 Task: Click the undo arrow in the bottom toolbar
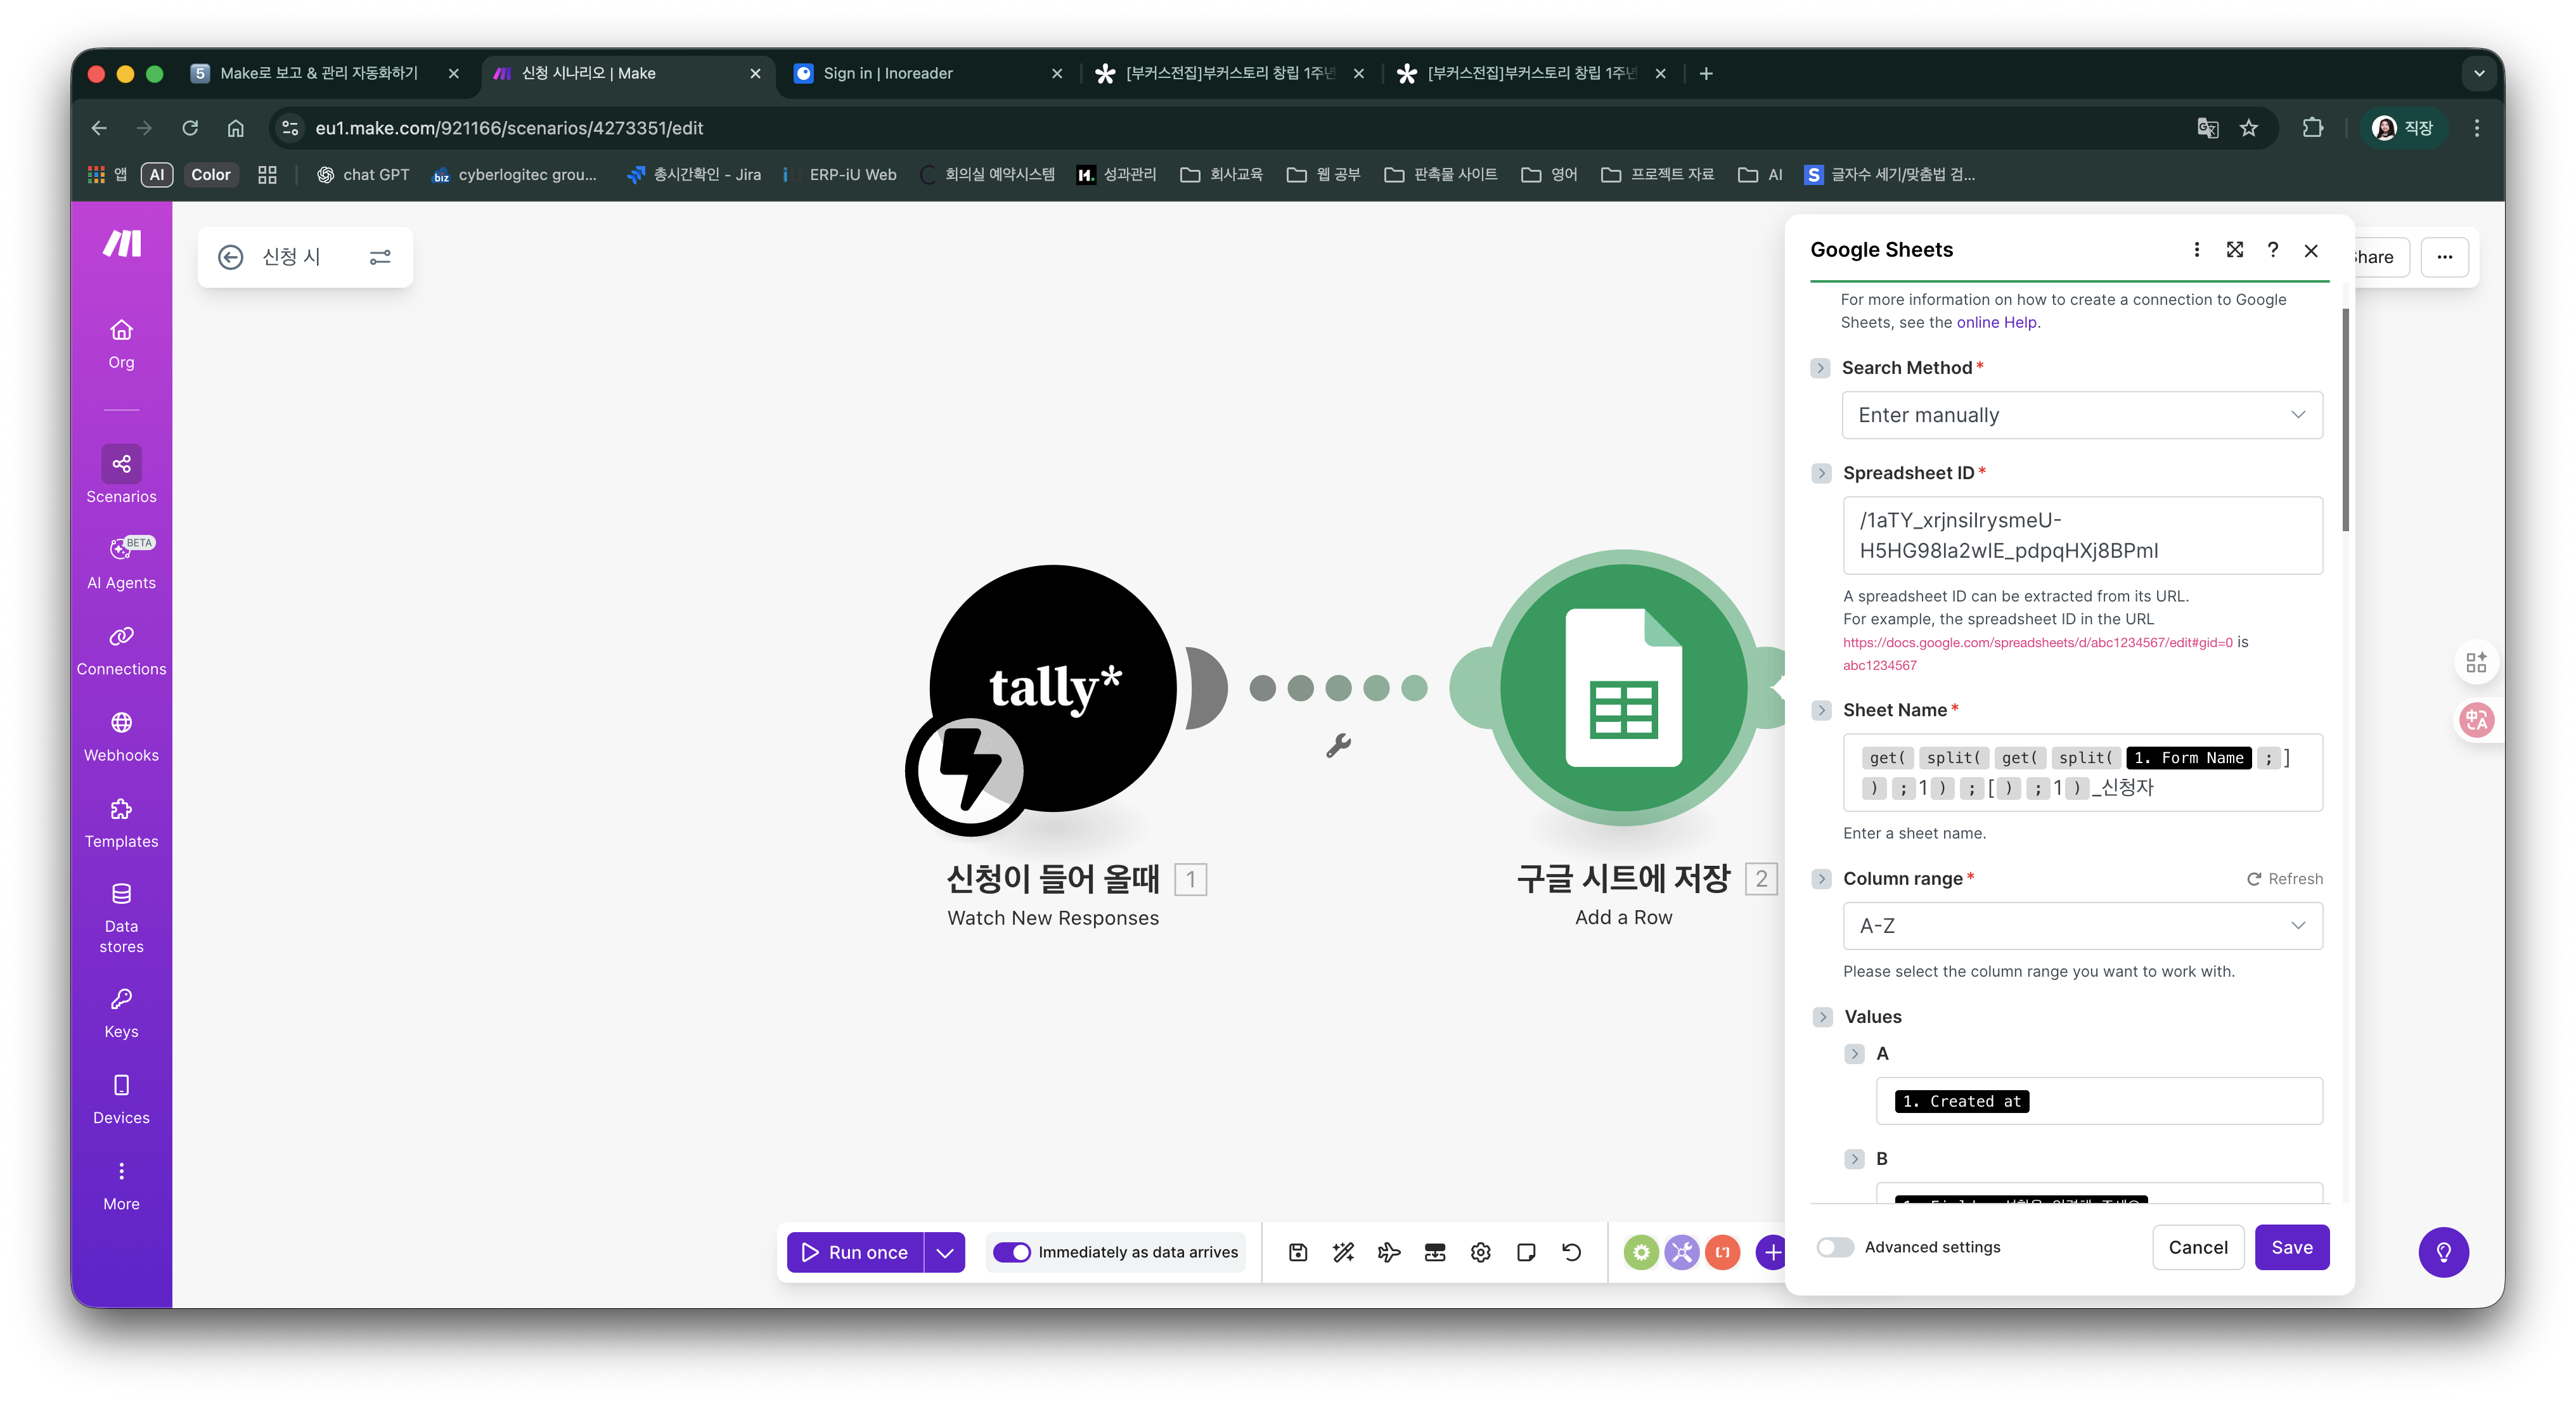pyautogui.click(x=1571, y=1252)
